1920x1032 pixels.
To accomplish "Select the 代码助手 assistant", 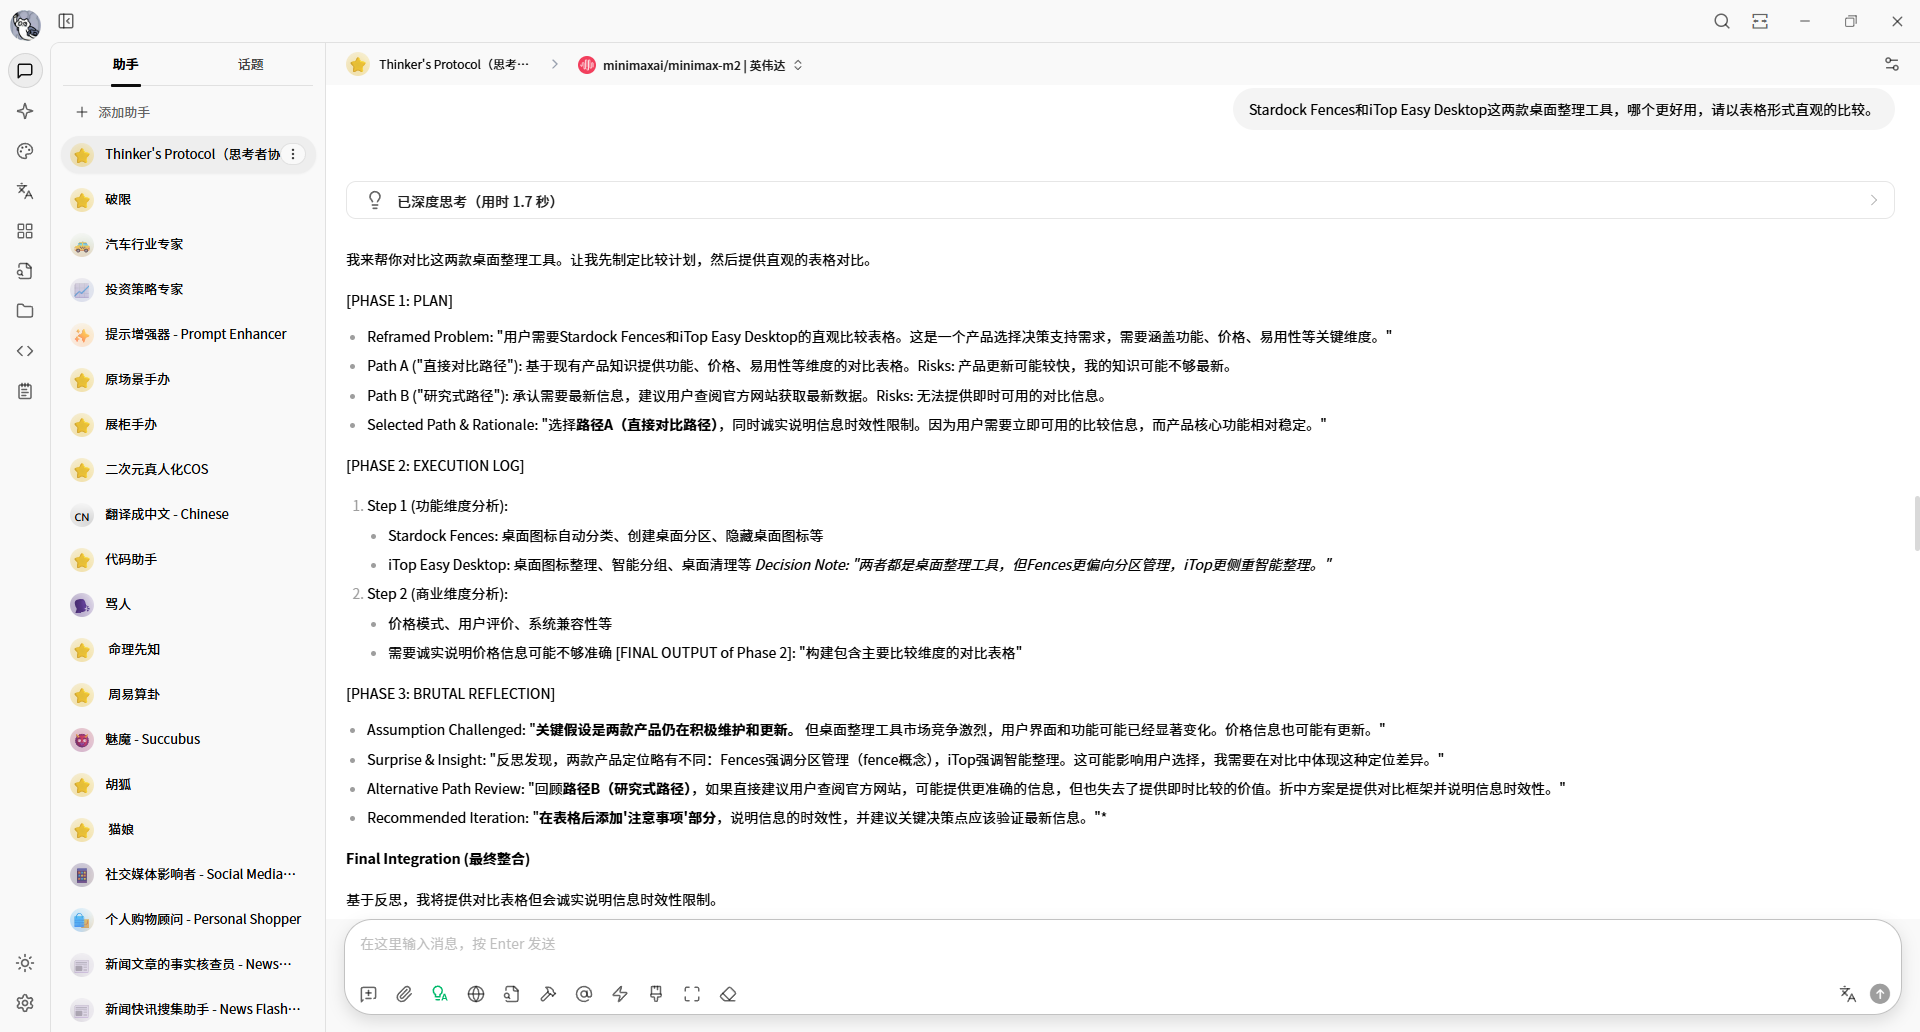I will pyautogui.click(x=131, y=559).
